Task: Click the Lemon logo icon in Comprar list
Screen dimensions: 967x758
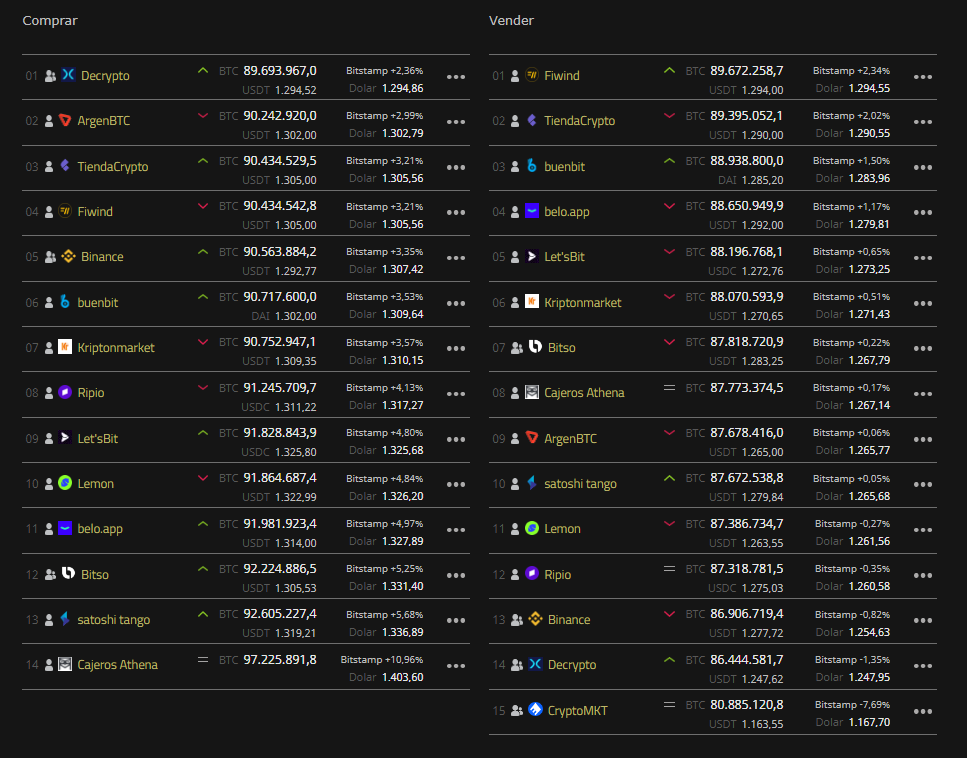Action: [x=65, y=483]
